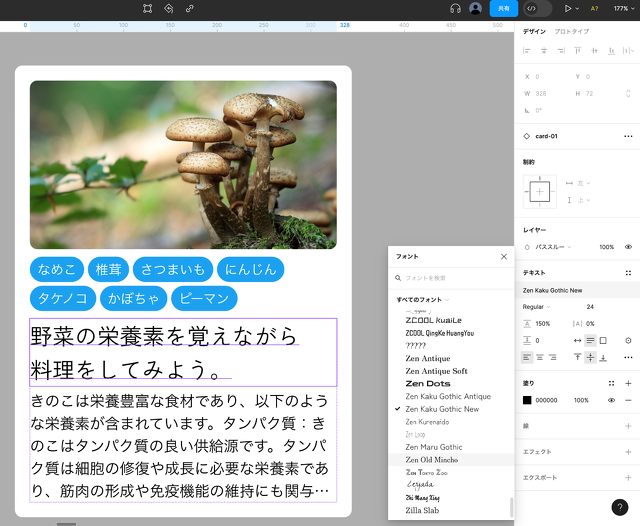
Task: Click the blue 共有 share button
Action: coord(504,8)
